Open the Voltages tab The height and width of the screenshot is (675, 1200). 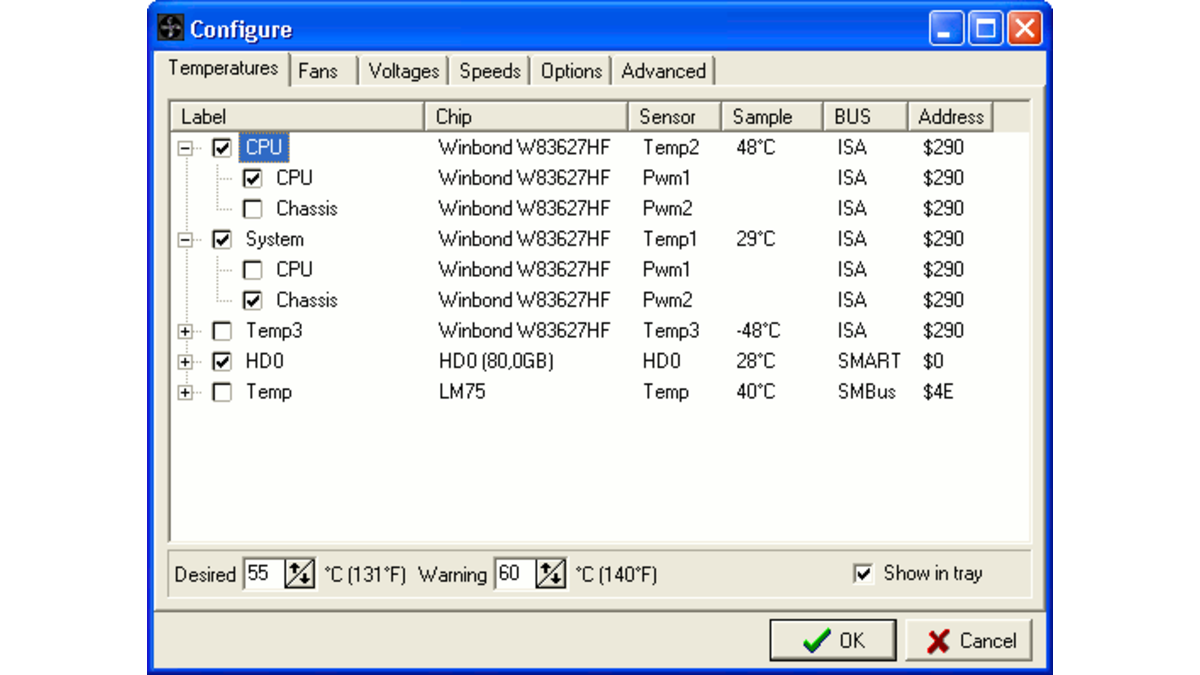[x=403, y=71]
